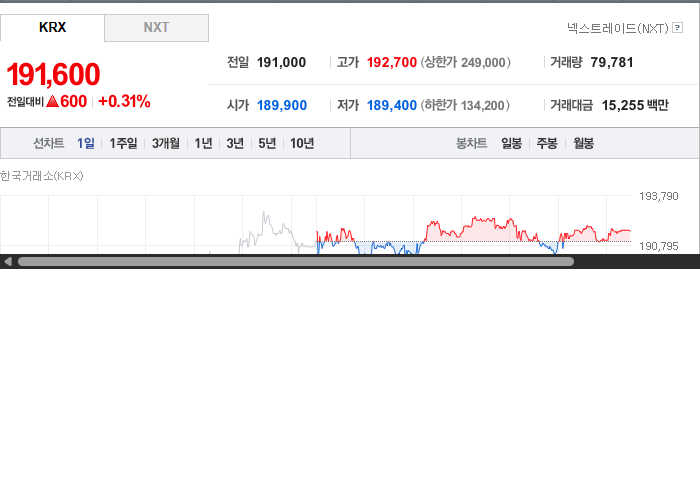
Task: Click the horizontal scrollbar thumb
Action: tap(296, 262)
